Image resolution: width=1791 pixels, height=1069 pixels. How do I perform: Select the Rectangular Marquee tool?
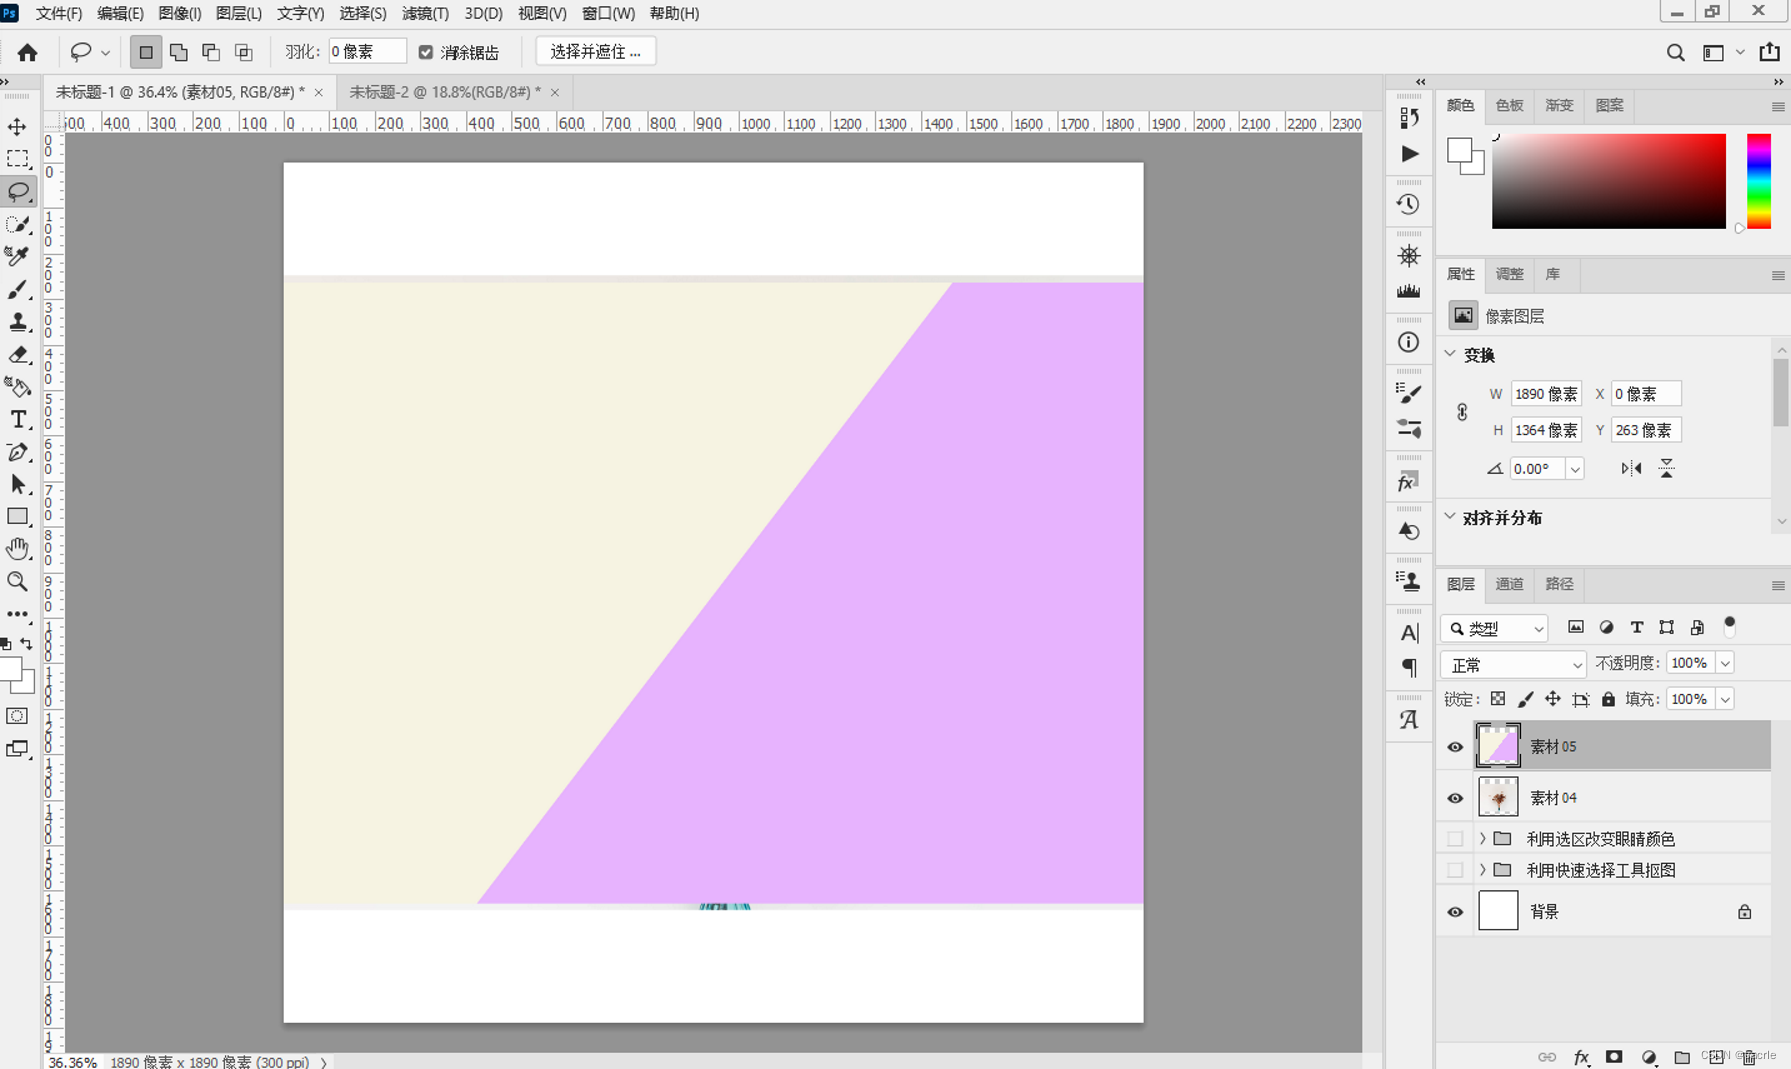click(17, 159)
